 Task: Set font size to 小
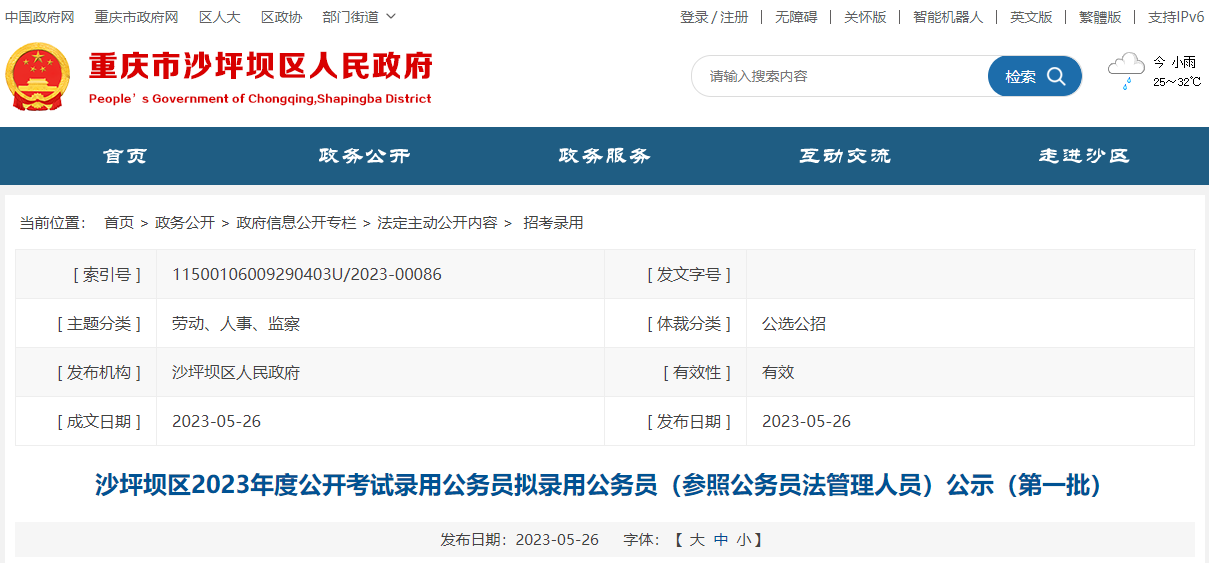pos(744,540)
